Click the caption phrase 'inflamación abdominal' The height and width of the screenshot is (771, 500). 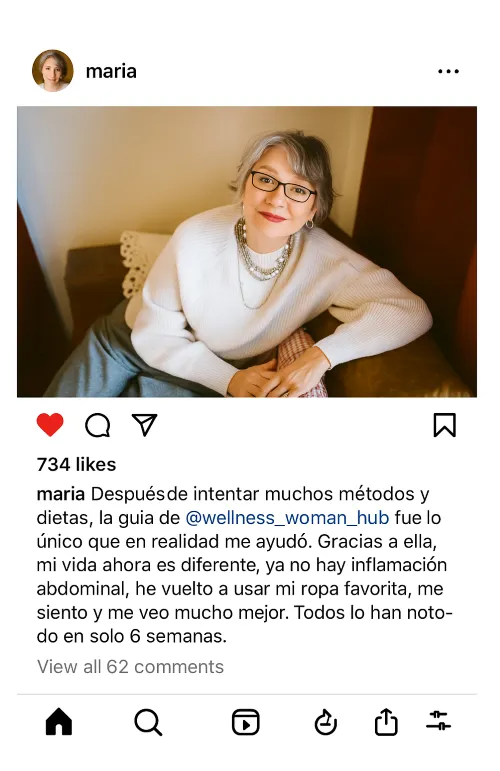point(241,577)
